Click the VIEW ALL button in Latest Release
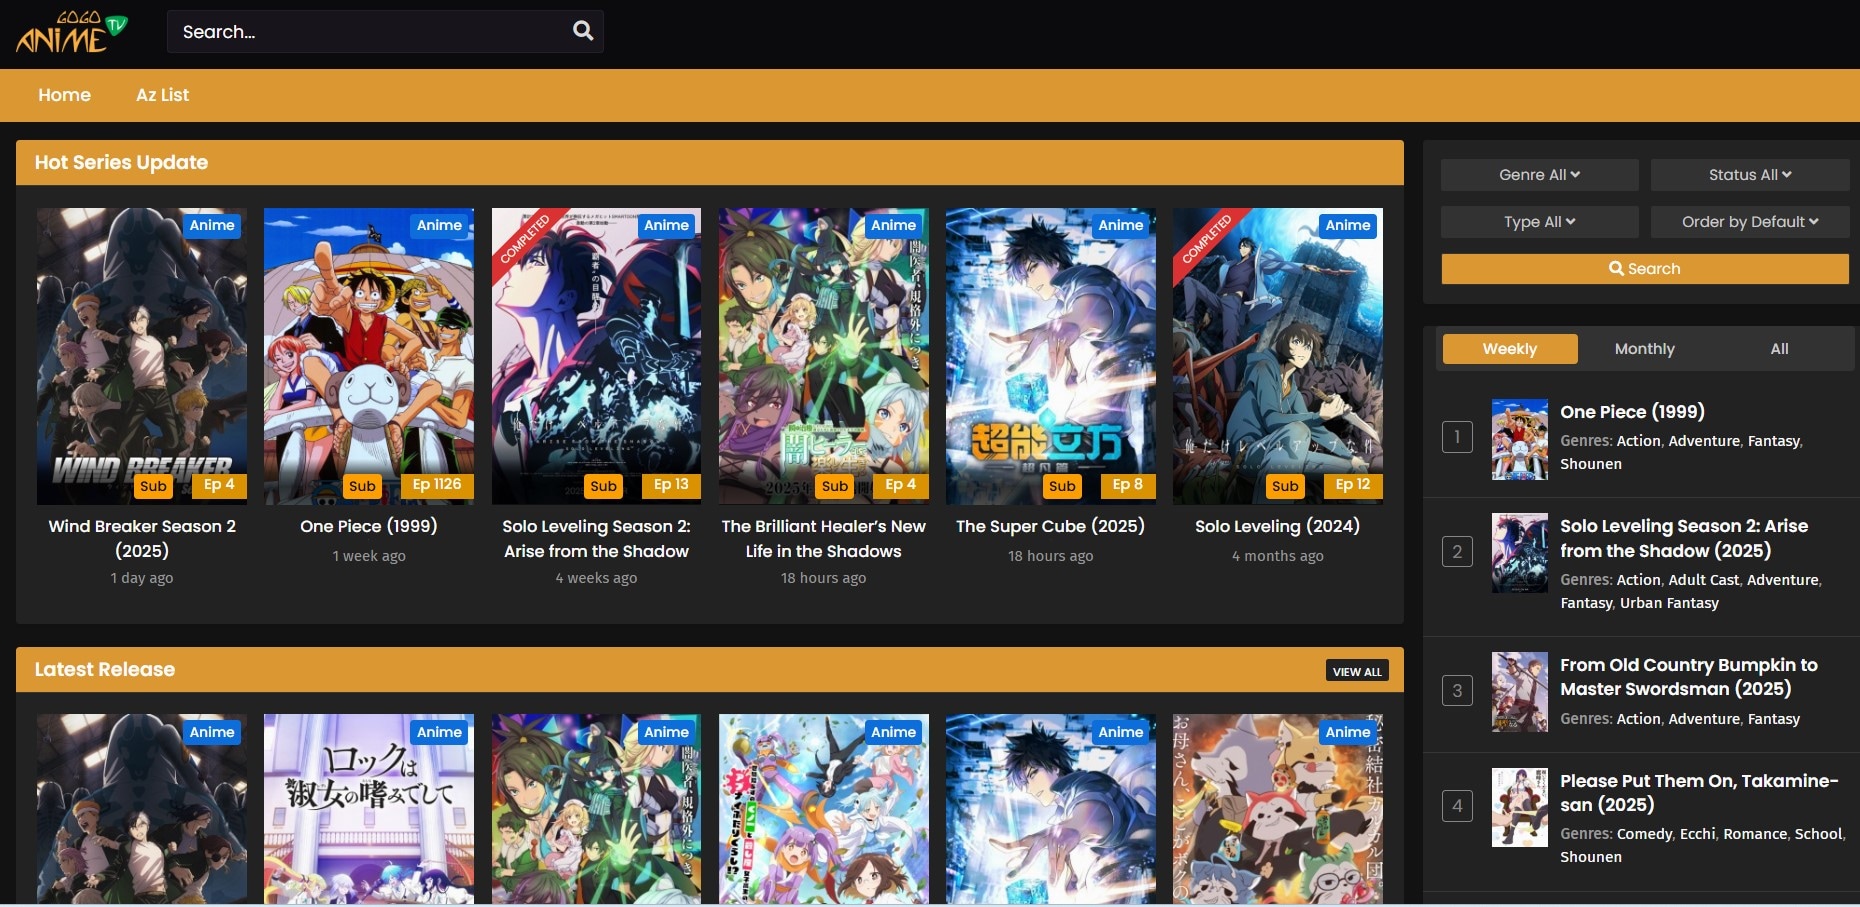 (1357, 671)
